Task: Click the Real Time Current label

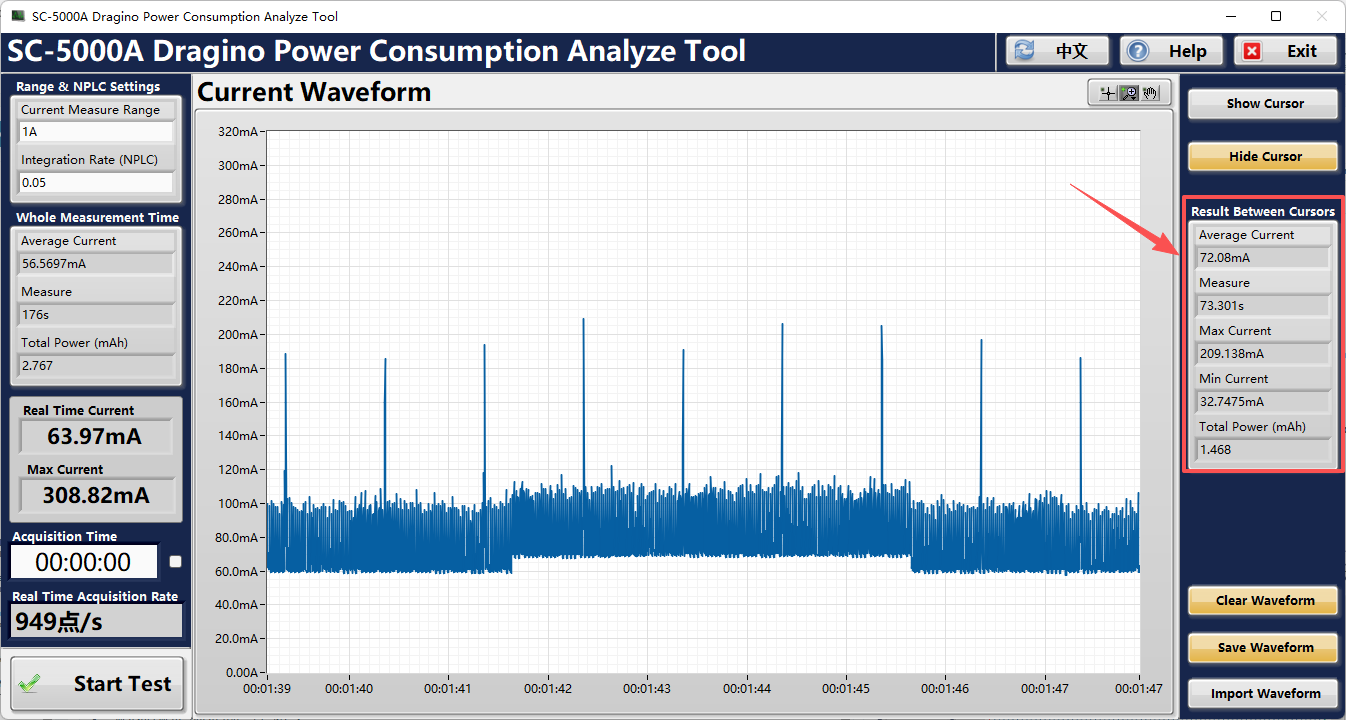Action: pos(79,411)
